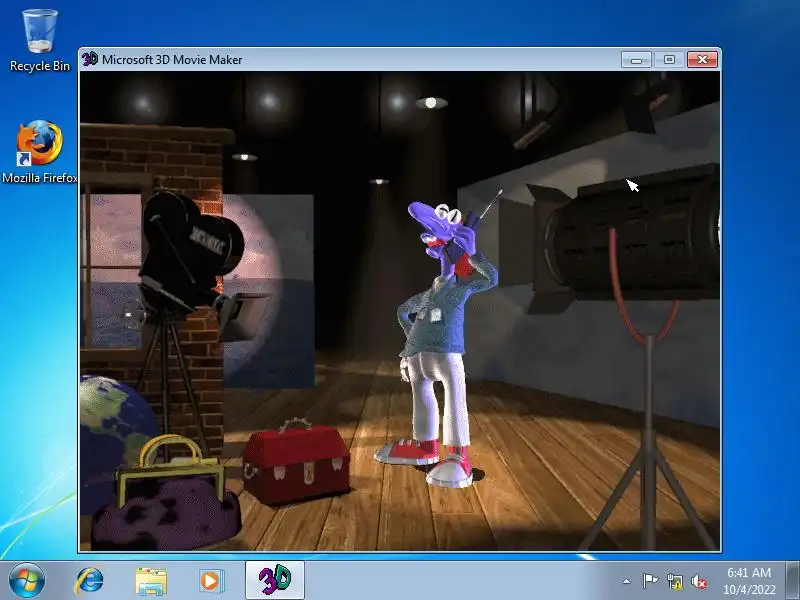Image resolution: width=800 pixels, height=600 pixels.
Task: Click the 3D Movie Maker title bar icon
Action: [x=90, y=59]
